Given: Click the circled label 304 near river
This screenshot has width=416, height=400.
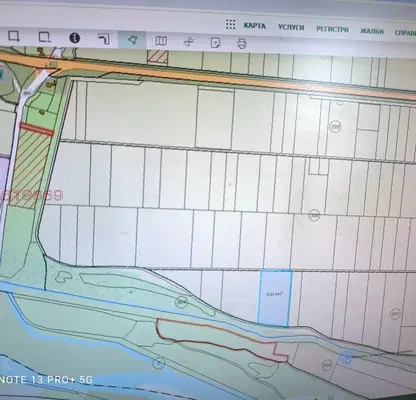Looking at the screenshot, I should point(181,302).
